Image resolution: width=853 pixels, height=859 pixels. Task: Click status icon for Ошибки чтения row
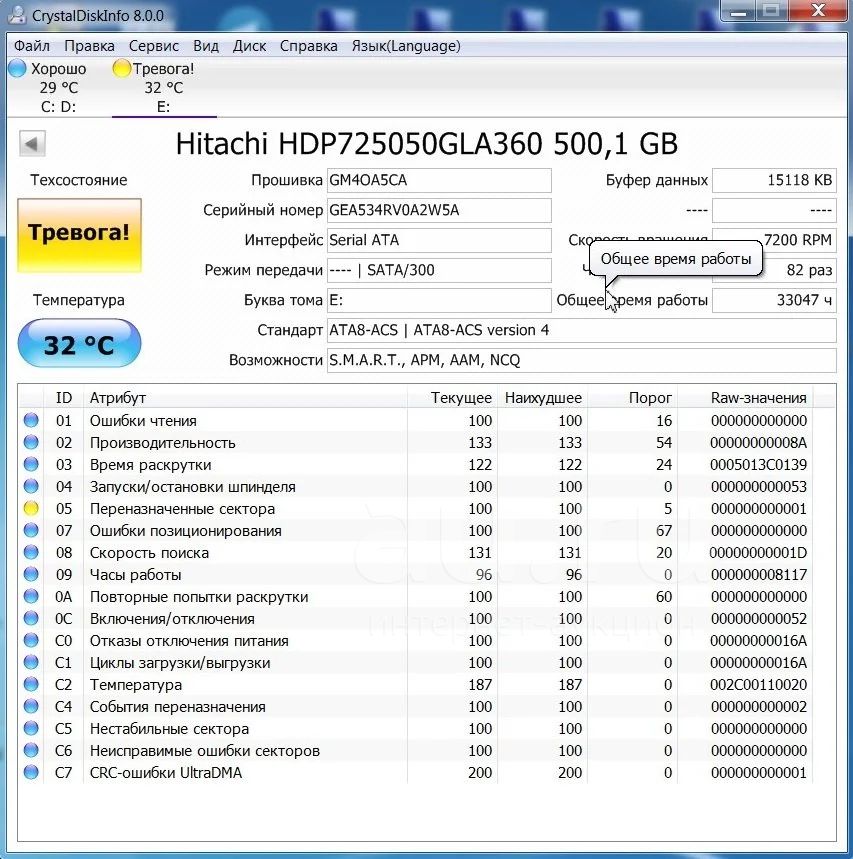tap(31, 420)
